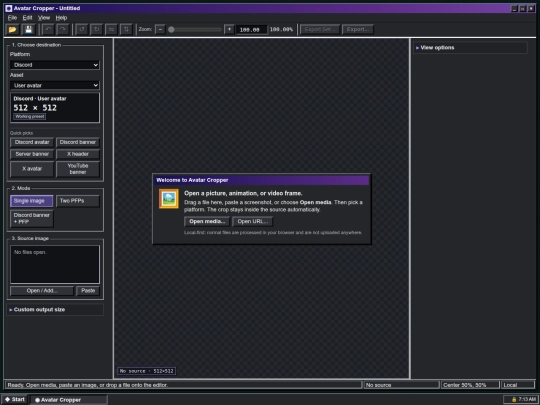Click the zoom value input field
Viewport: 540px width, 405px height.
coord(251,30)
